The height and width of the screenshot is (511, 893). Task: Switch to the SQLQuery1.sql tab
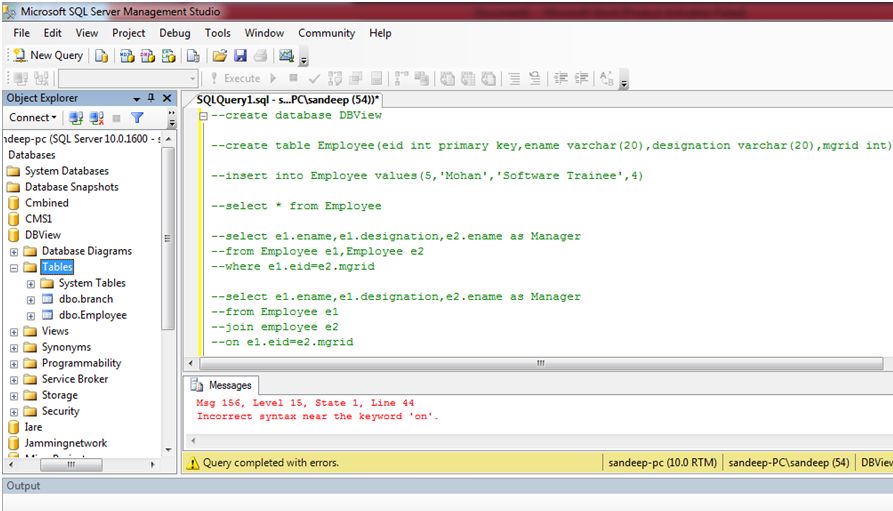coord(288,100)
